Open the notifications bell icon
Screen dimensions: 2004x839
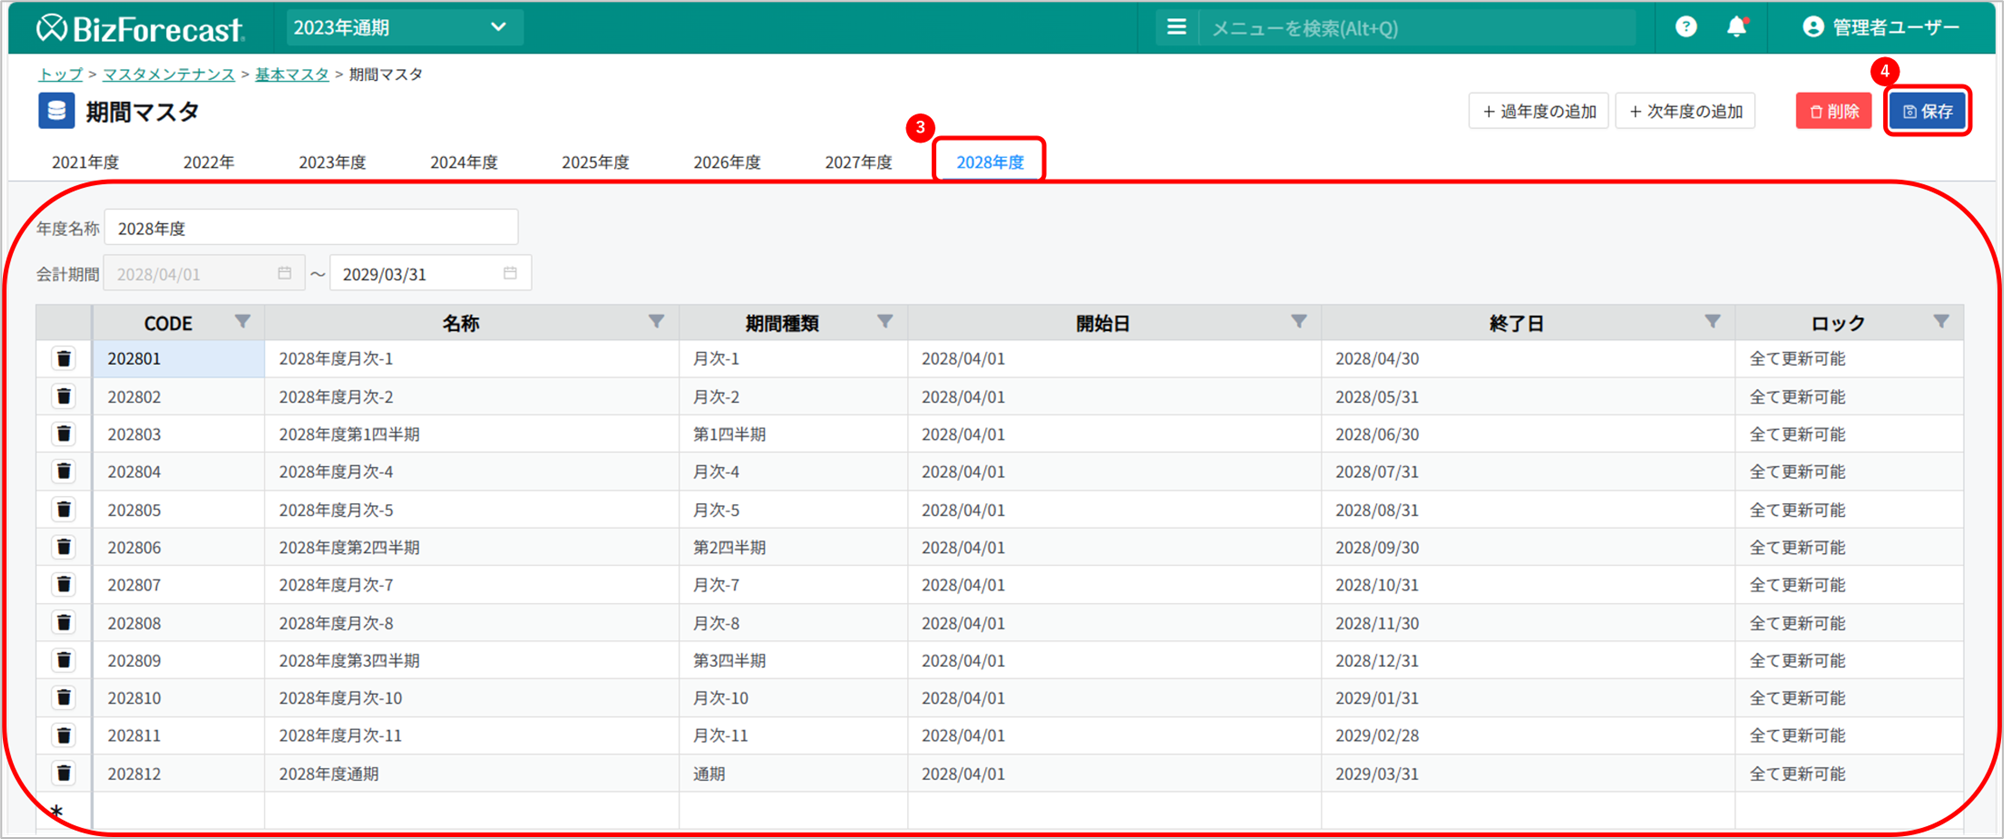(1737, 27)
